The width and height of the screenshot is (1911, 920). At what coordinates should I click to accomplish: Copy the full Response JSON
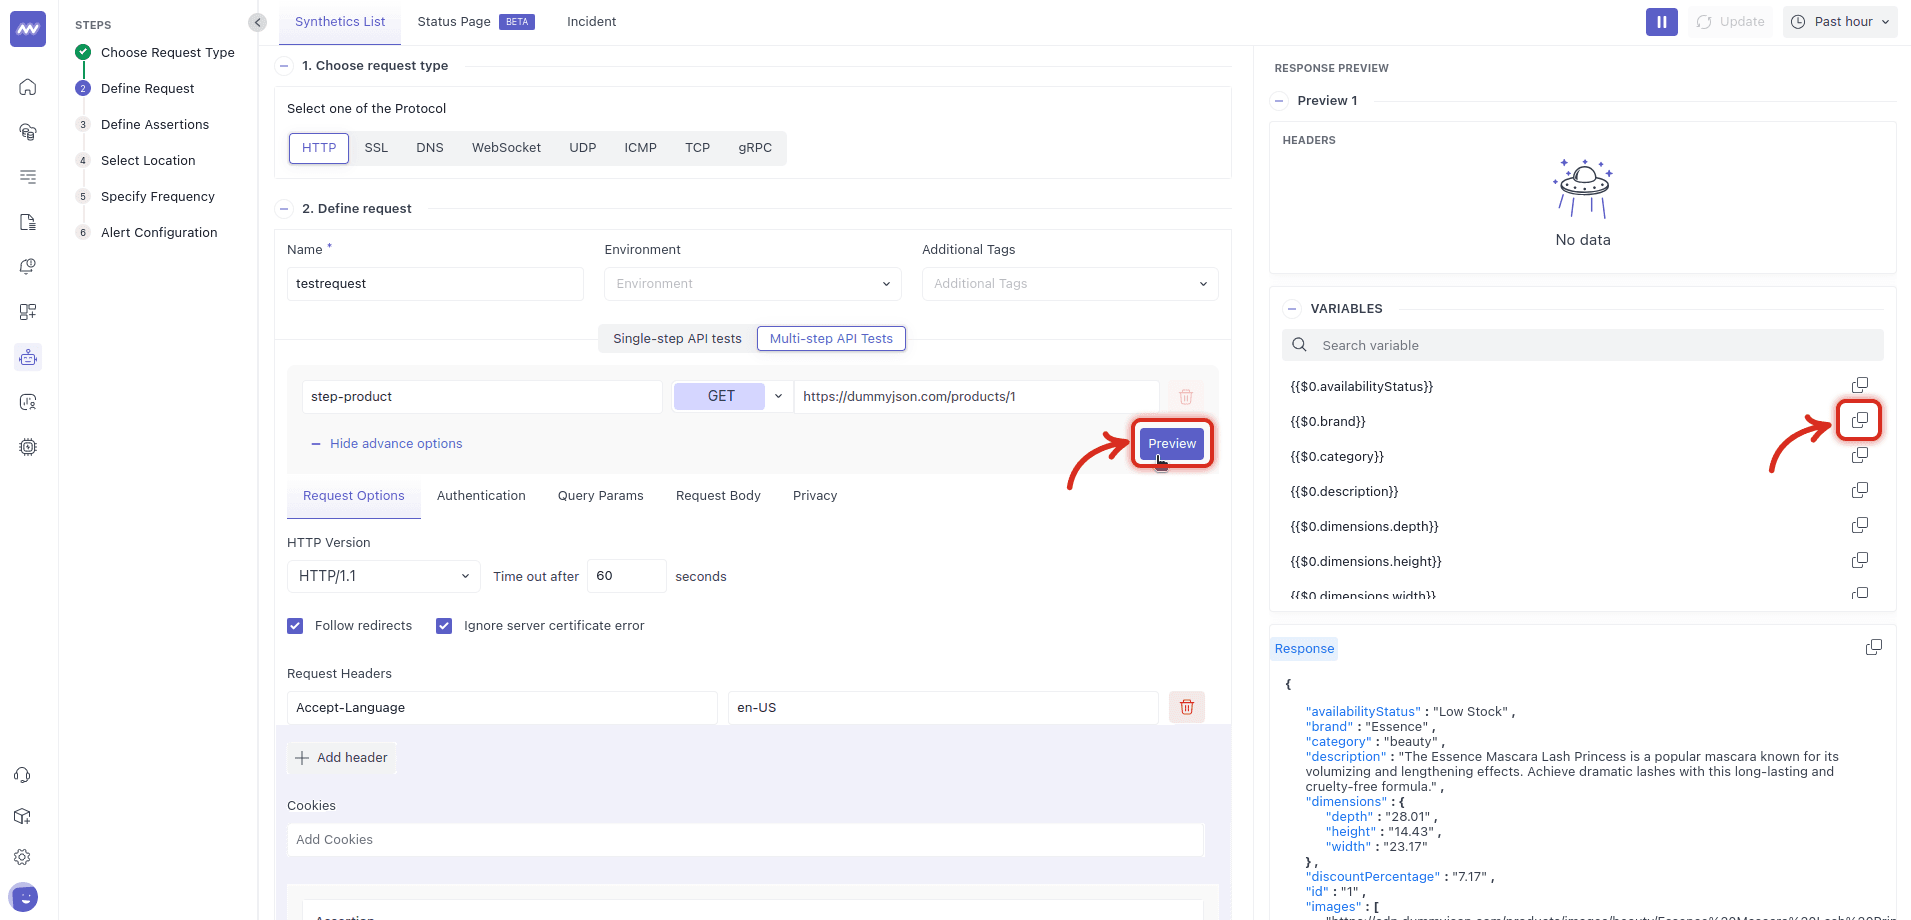[x=1873, y=648]
